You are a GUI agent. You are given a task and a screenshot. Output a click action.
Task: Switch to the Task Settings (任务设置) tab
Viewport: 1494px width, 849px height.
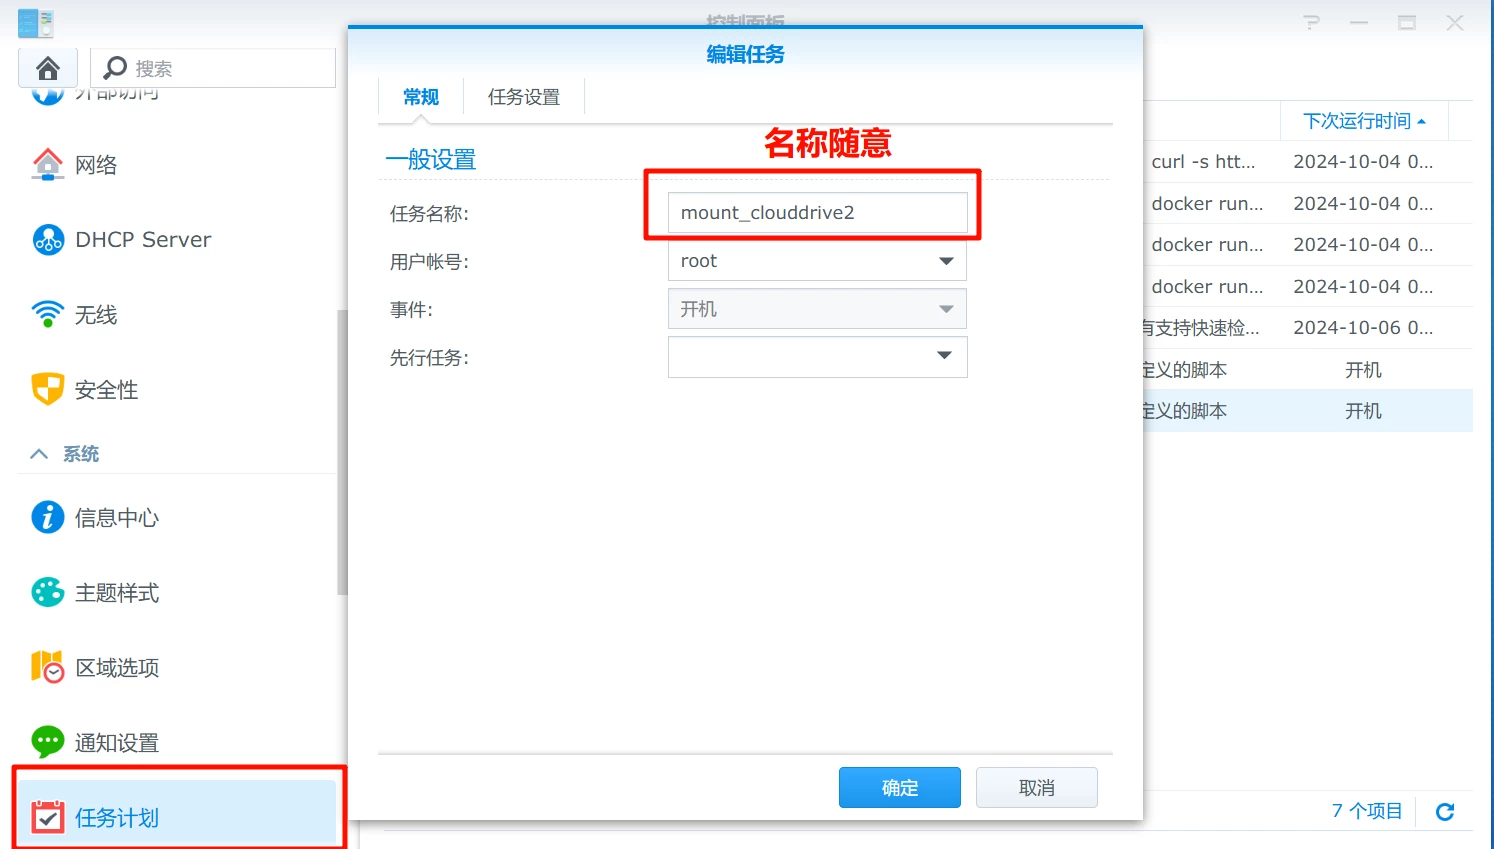coord(523,97)
